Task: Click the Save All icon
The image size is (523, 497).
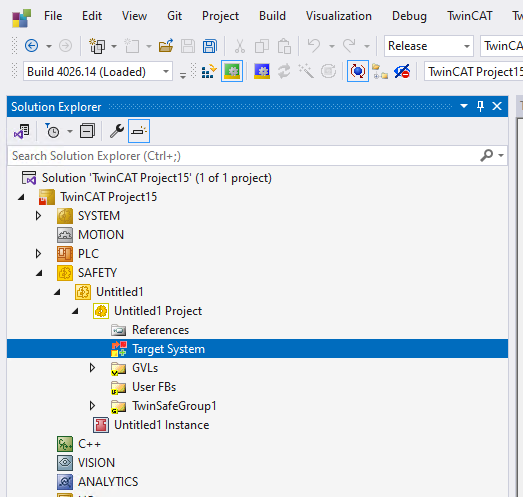Action: tap(209, 46)
